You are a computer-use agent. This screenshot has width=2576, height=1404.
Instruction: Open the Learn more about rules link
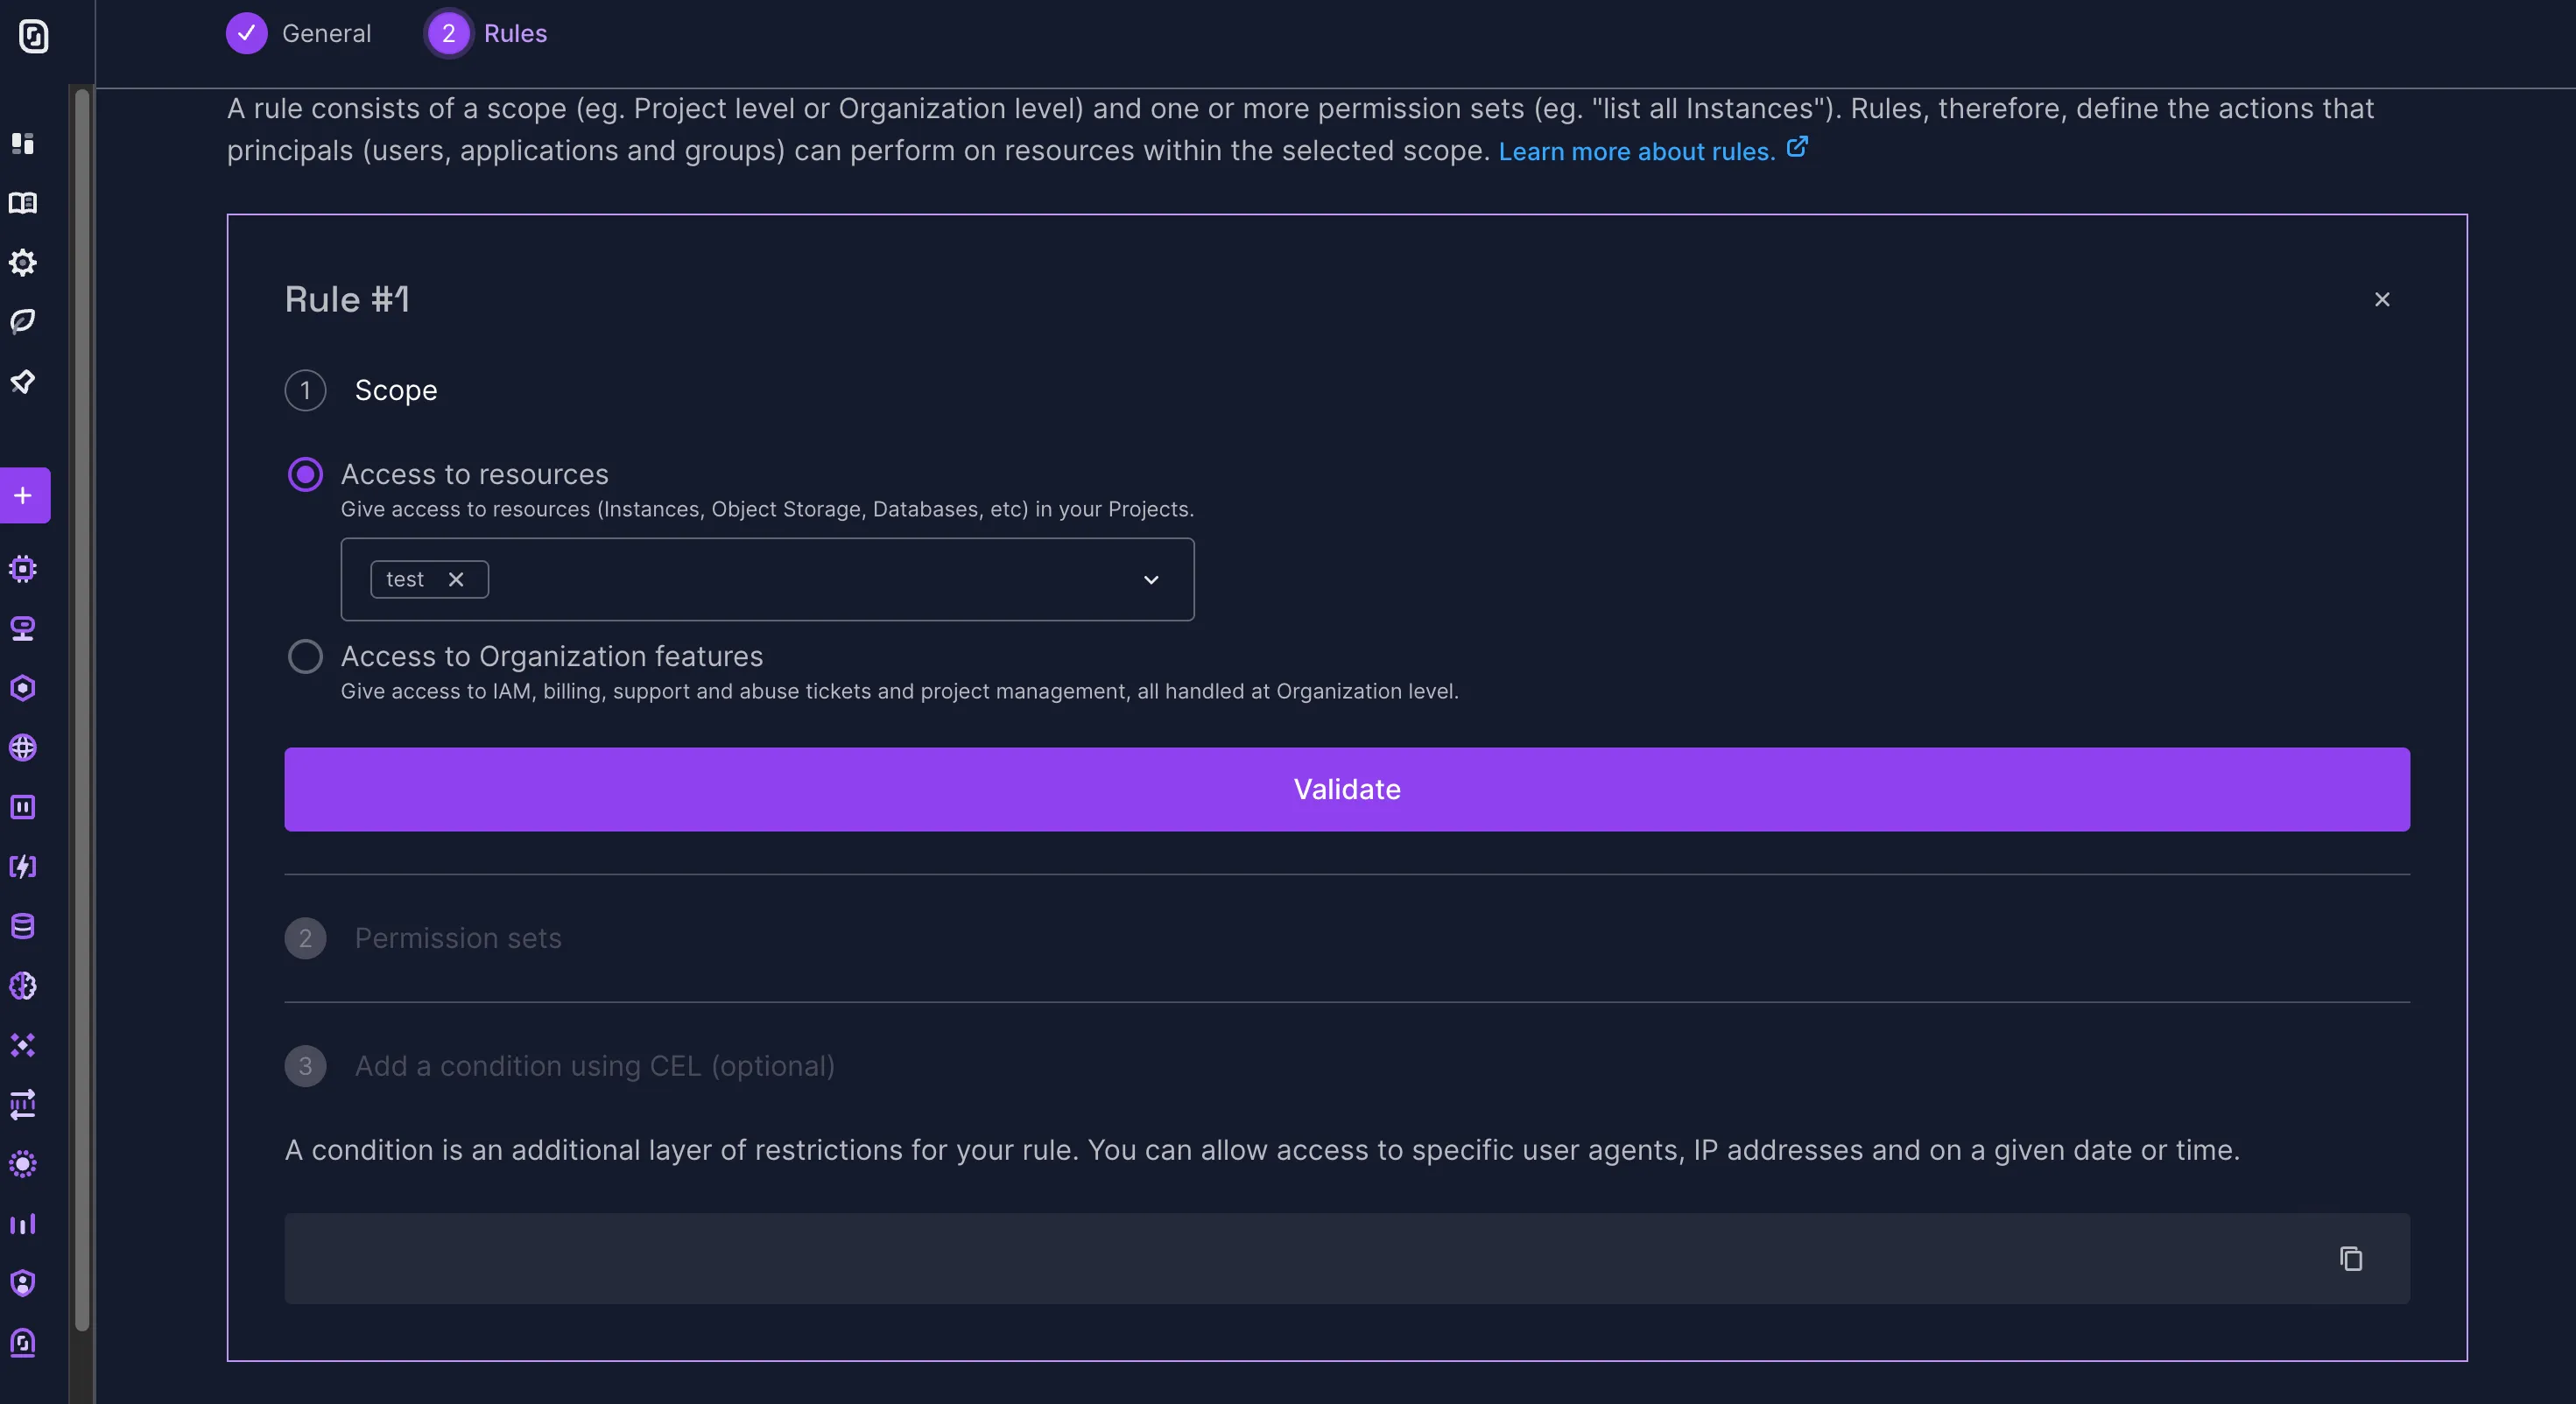point(1636,151)
